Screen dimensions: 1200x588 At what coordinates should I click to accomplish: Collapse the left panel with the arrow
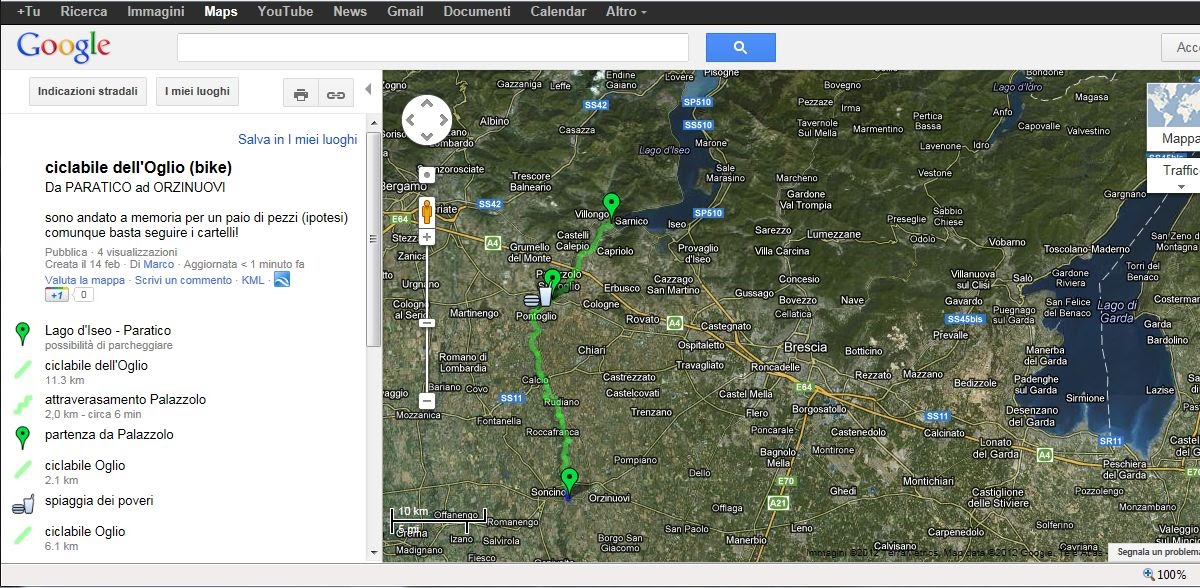pyautogui.click(x=368, y=89)
